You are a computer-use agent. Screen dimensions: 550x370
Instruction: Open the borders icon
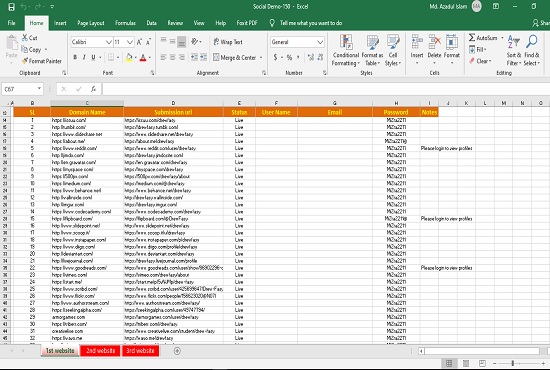point(111,57)
